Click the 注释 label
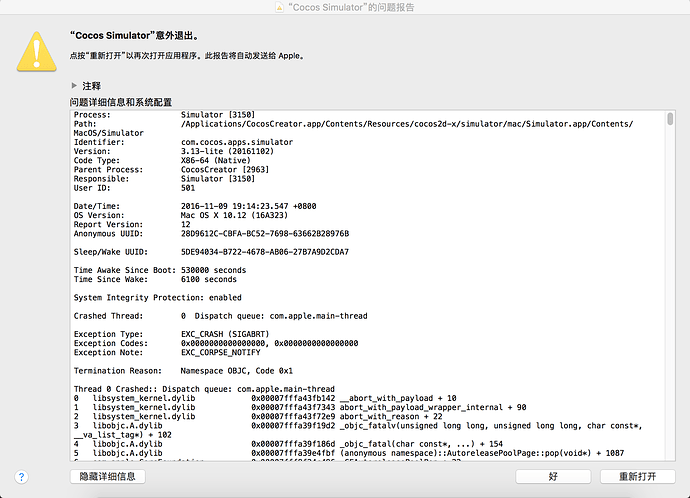Viewport: 690px width, 498px height. 92,86
